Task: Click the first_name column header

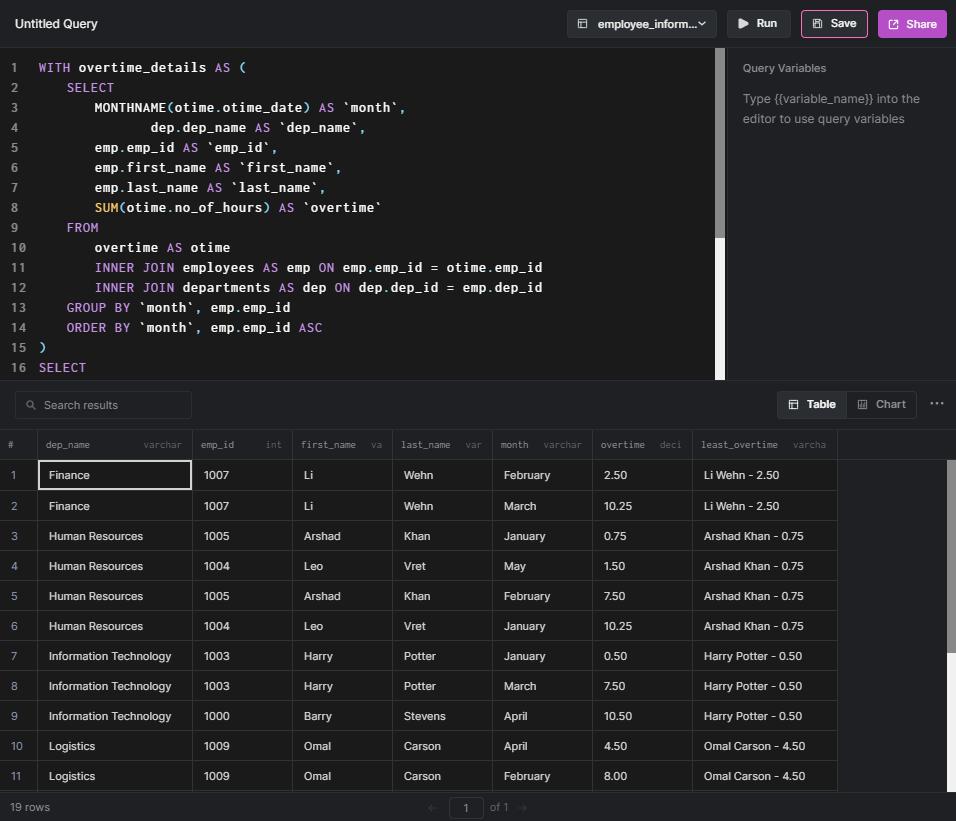Action: 342,445
